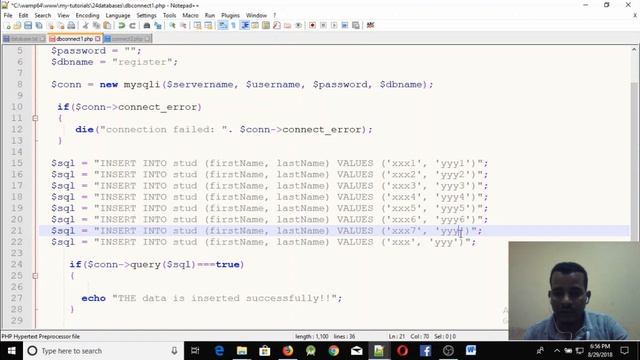Place cursor in the $dbname "register" line
Image resolution: width=640 pixels, height=360 pixels.
click(114, 62)
